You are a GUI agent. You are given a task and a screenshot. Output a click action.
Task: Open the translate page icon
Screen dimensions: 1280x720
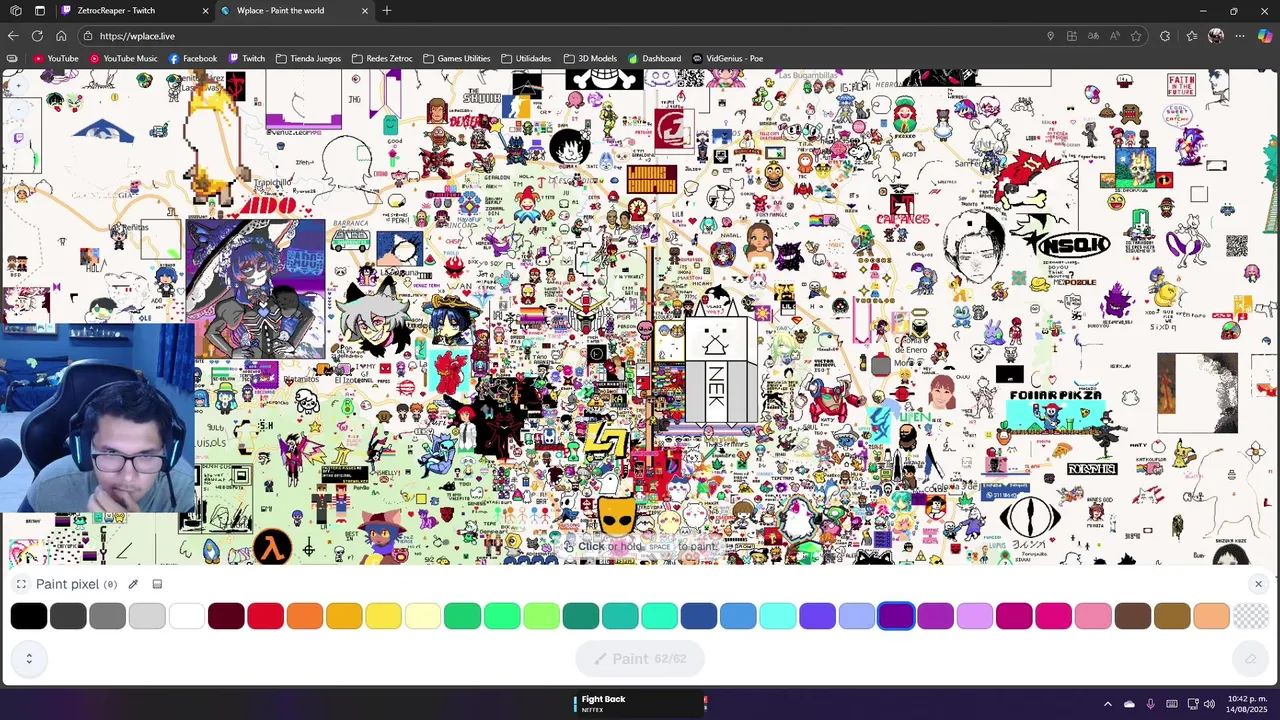(1093, 36)
